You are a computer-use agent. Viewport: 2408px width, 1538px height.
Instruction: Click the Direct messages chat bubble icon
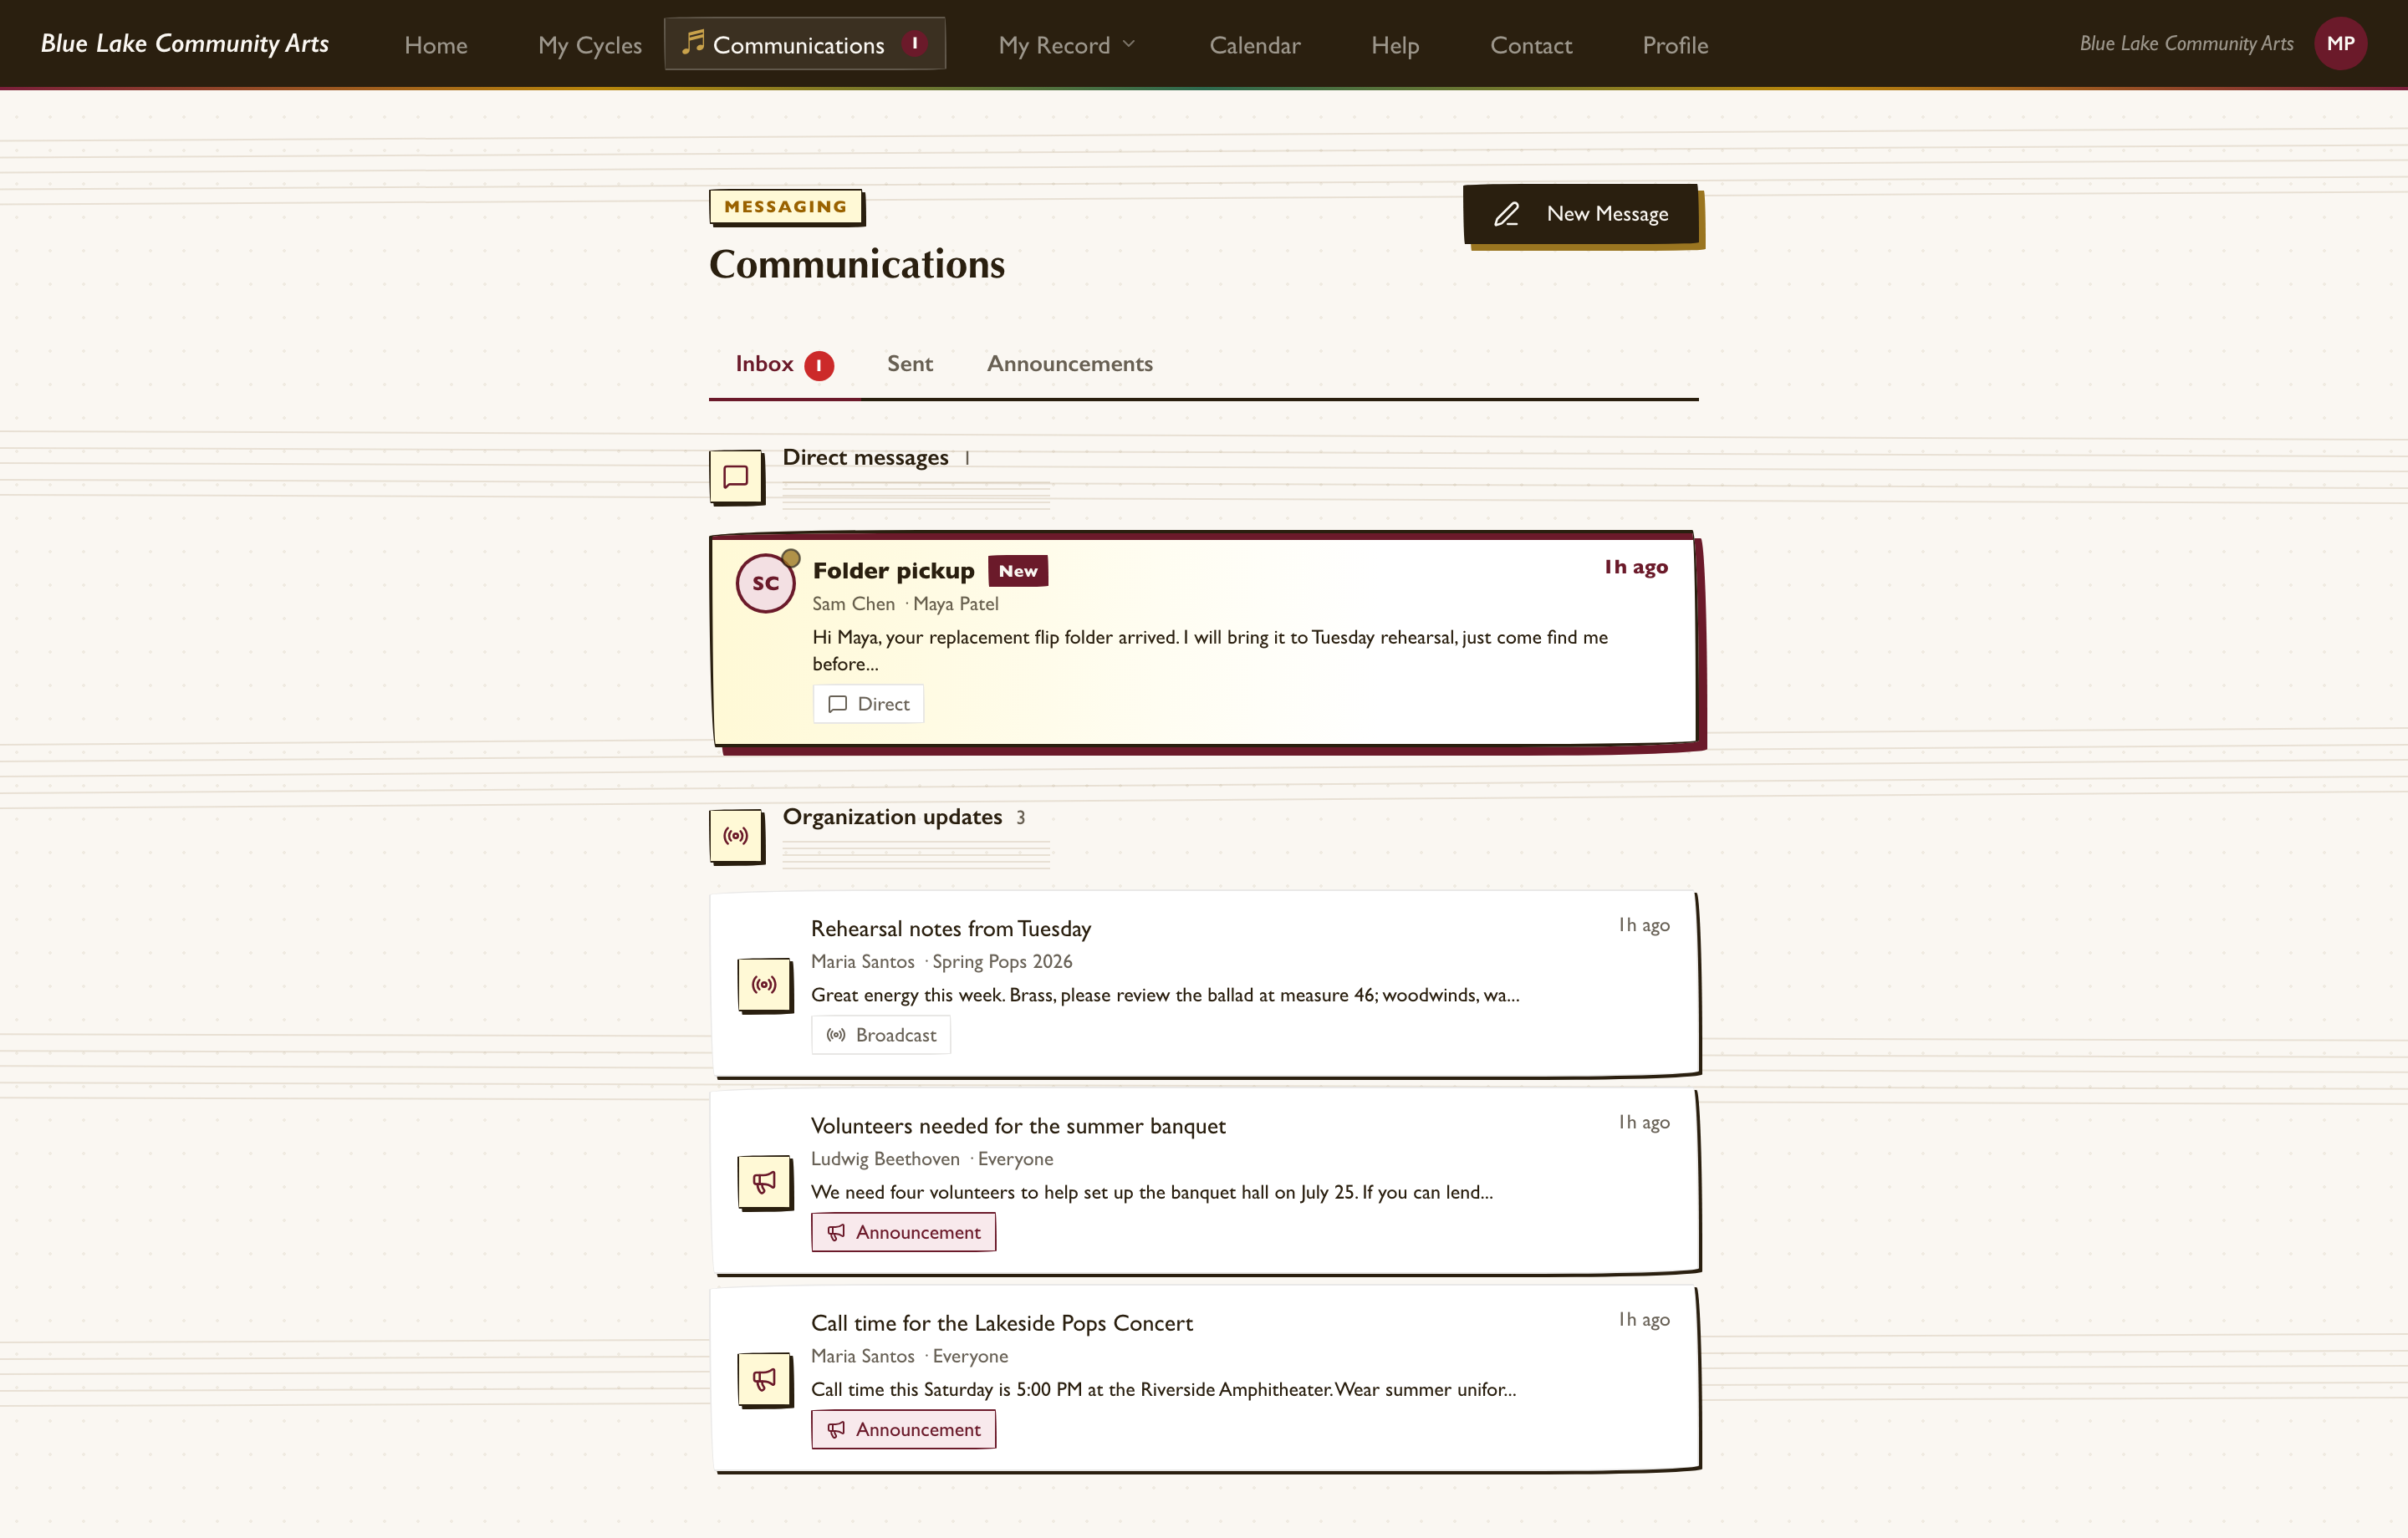point(736,477)
